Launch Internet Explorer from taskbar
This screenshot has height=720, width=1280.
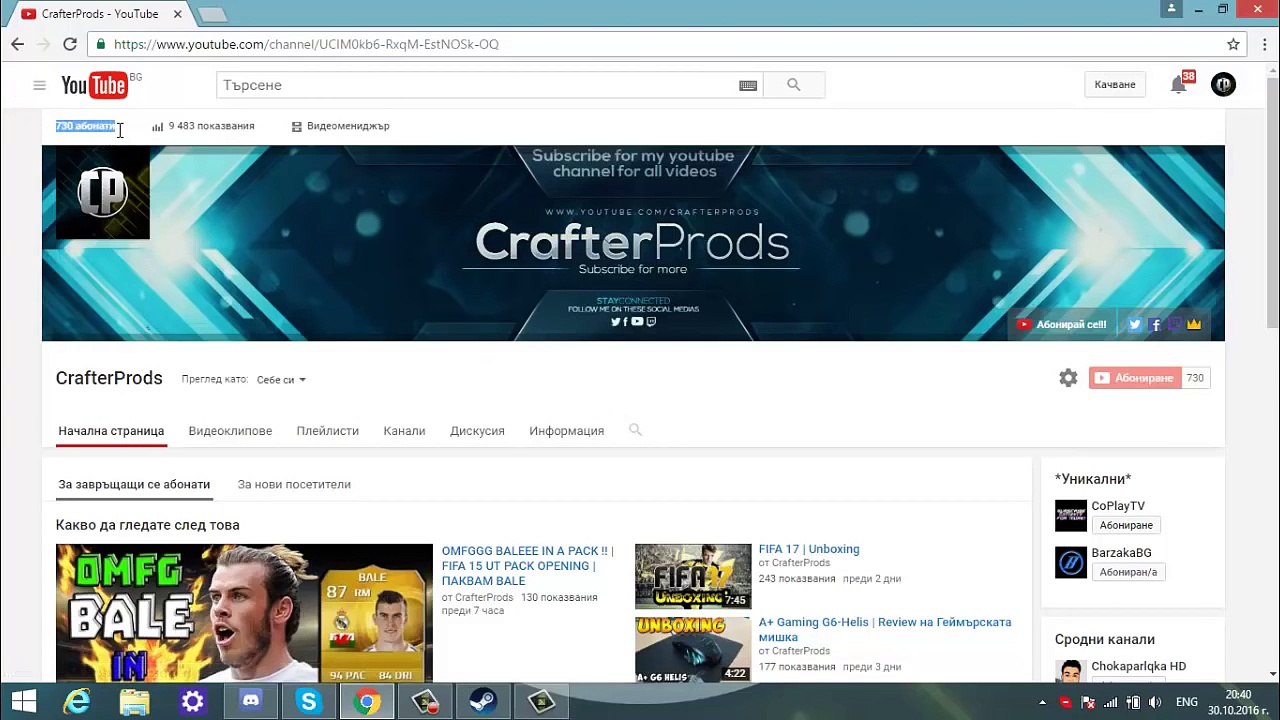pyautogui.click(x=77, y=702)
